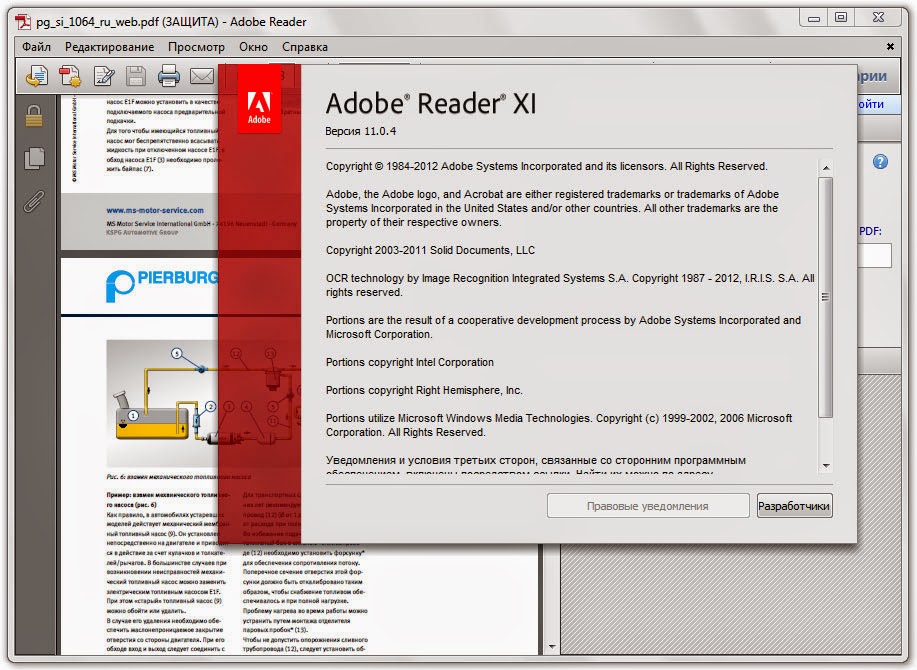The width and height of the screenshot is (917, 670).
Task: Open the Справка menu
Action: click(306, 46)
